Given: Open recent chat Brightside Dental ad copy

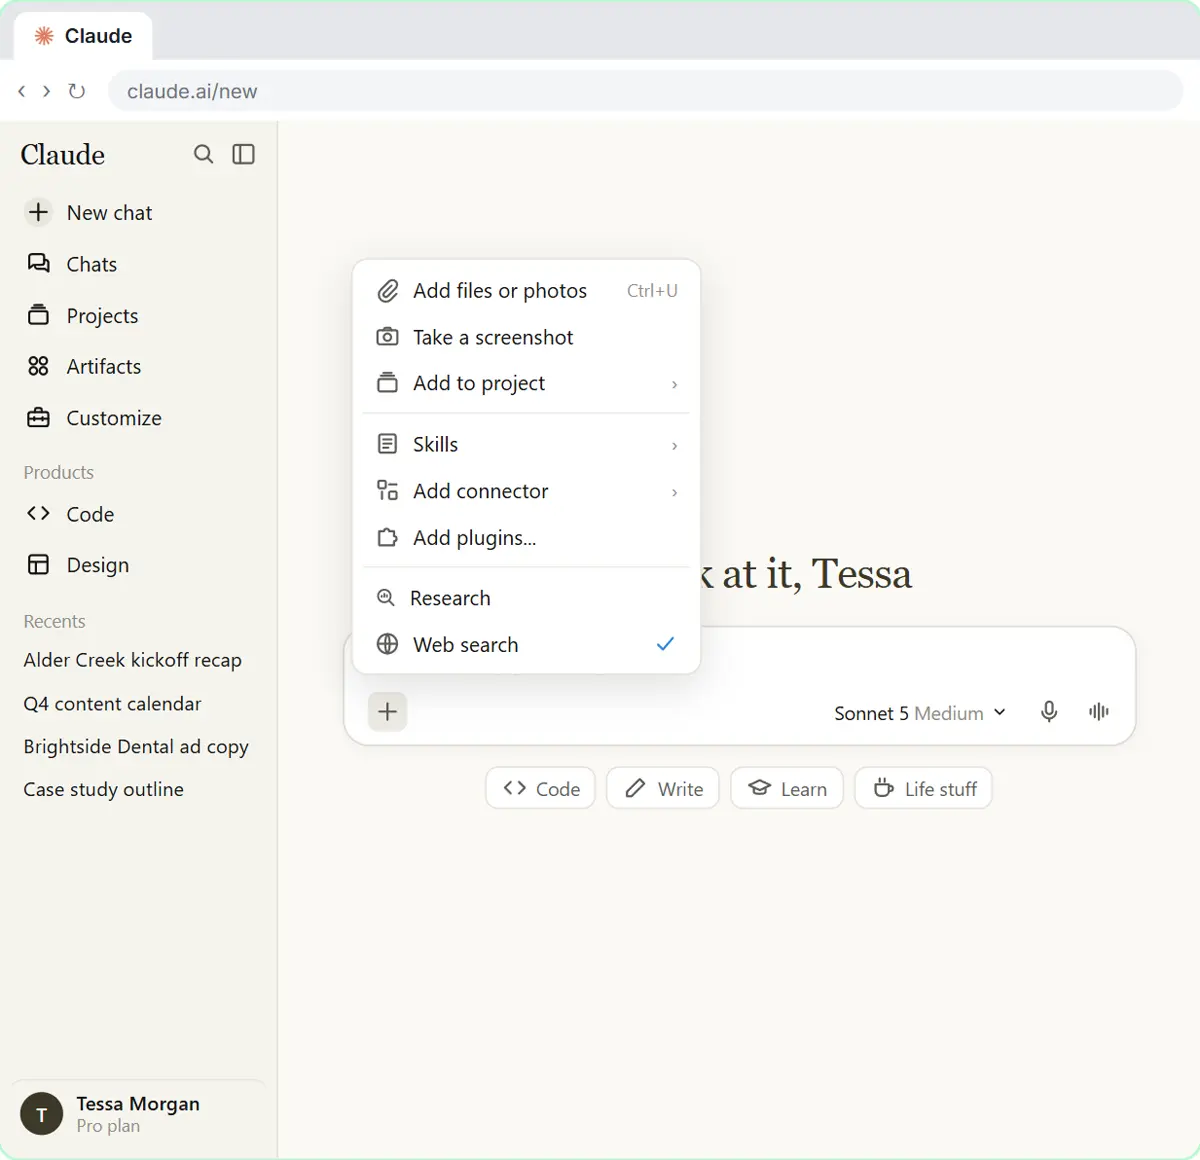Looking at the screenshot, I should coord(136,746).
